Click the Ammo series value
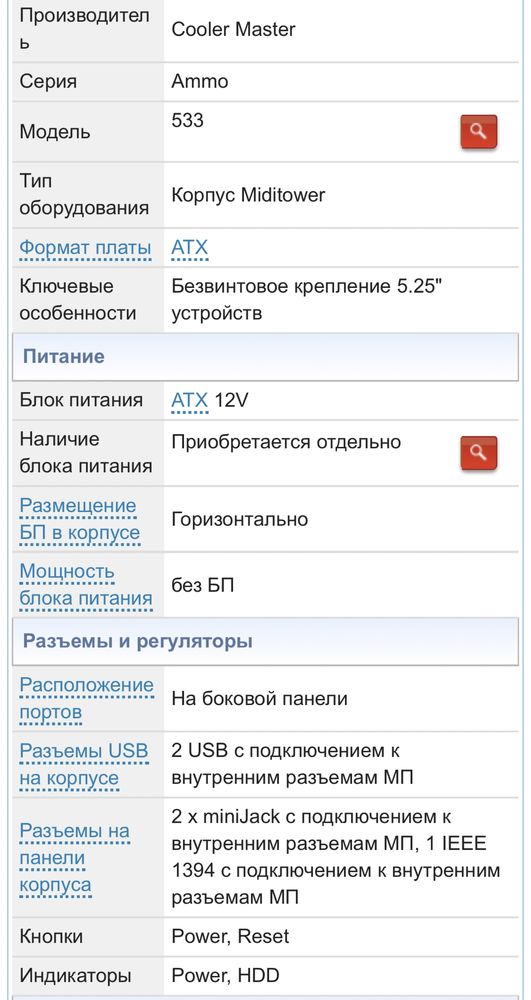This screenshot has height=1000, width=531. click(x=200, y=82)
